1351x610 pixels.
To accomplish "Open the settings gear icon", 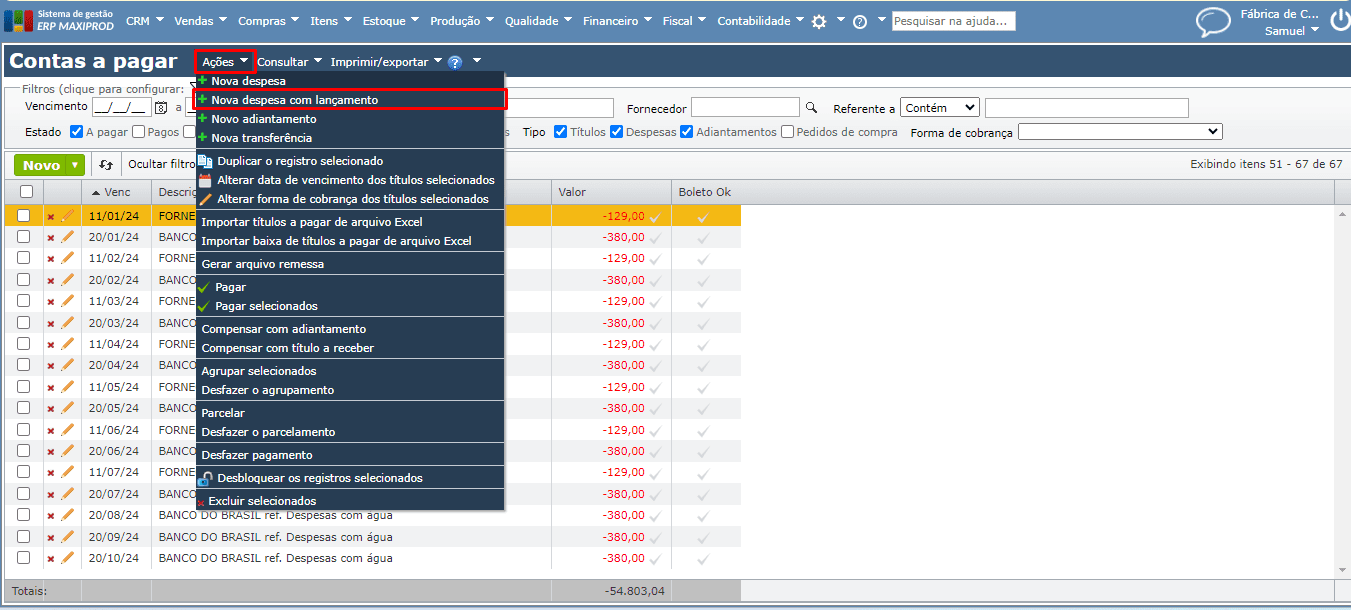I will coord(819,21).
